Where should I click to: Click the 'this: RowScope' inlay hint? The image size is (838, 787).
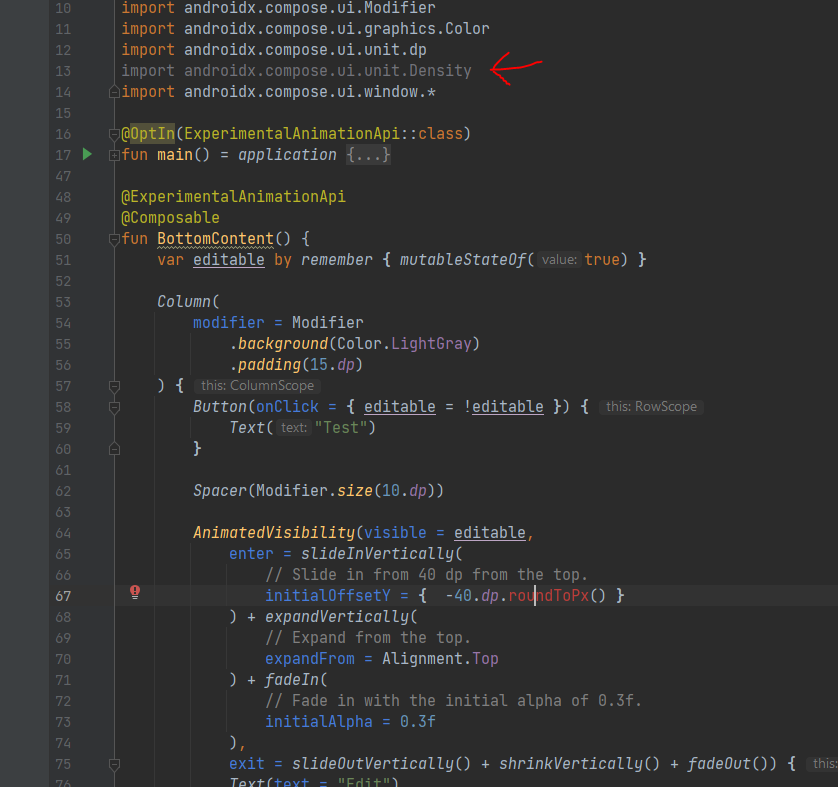(x=651, y=407)
